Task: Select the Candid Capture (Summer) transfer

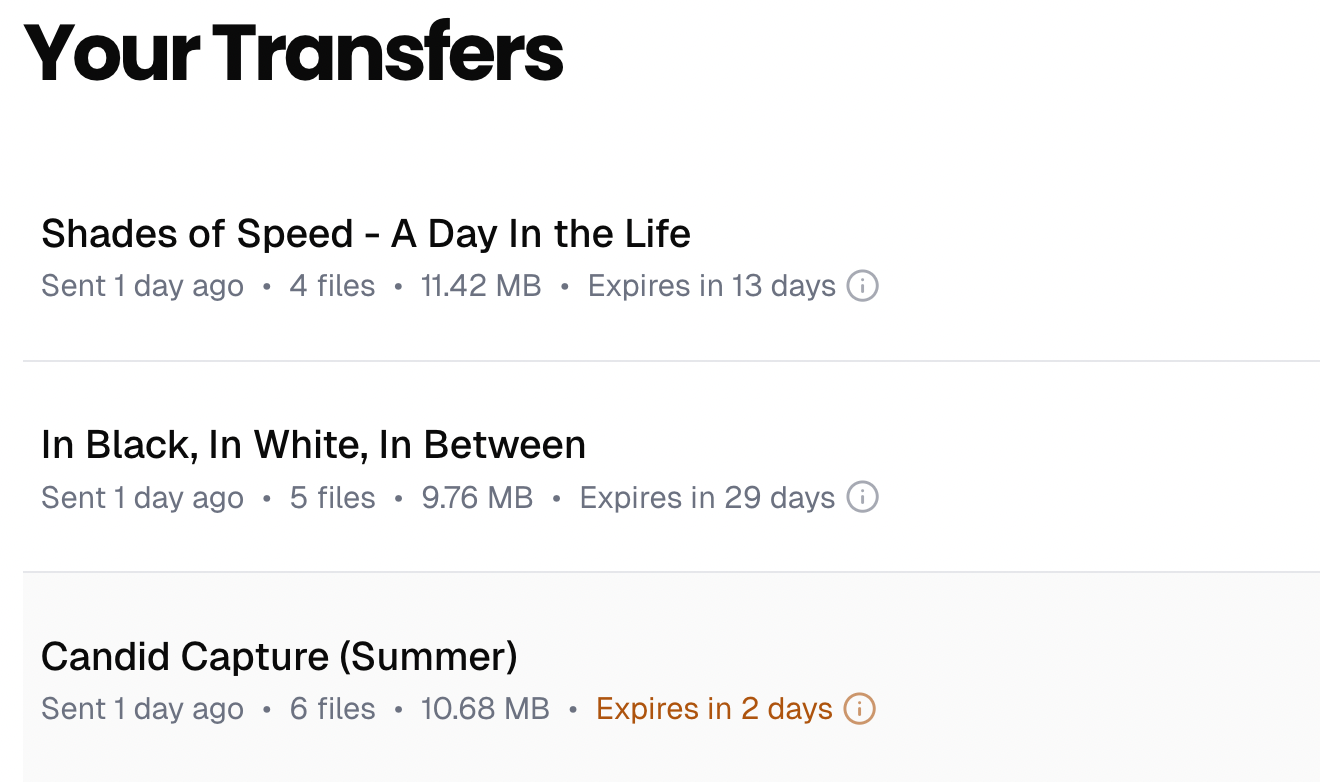Action: [280, 657]
